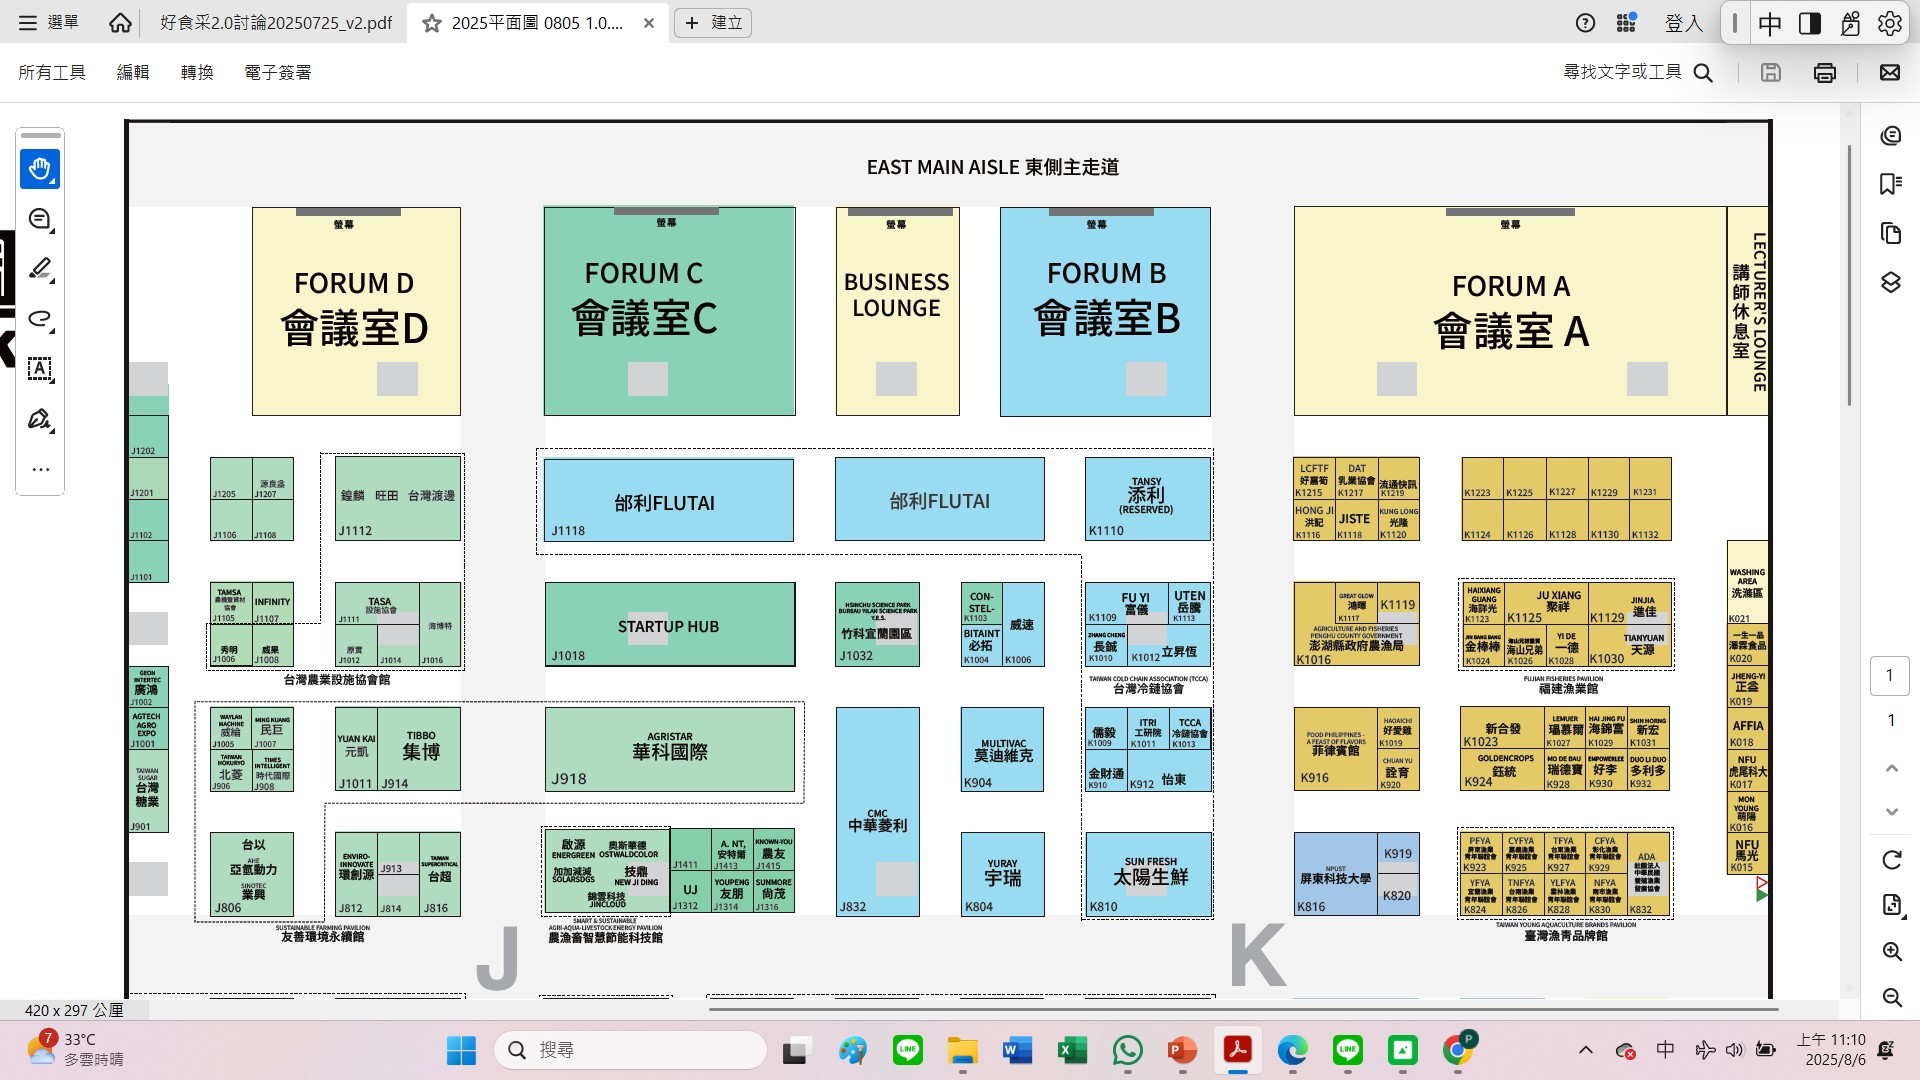Viewport: 1920px width, 1080px height.
Task: Toggle half/full width in IME bar
Action: pos(1810,23)
